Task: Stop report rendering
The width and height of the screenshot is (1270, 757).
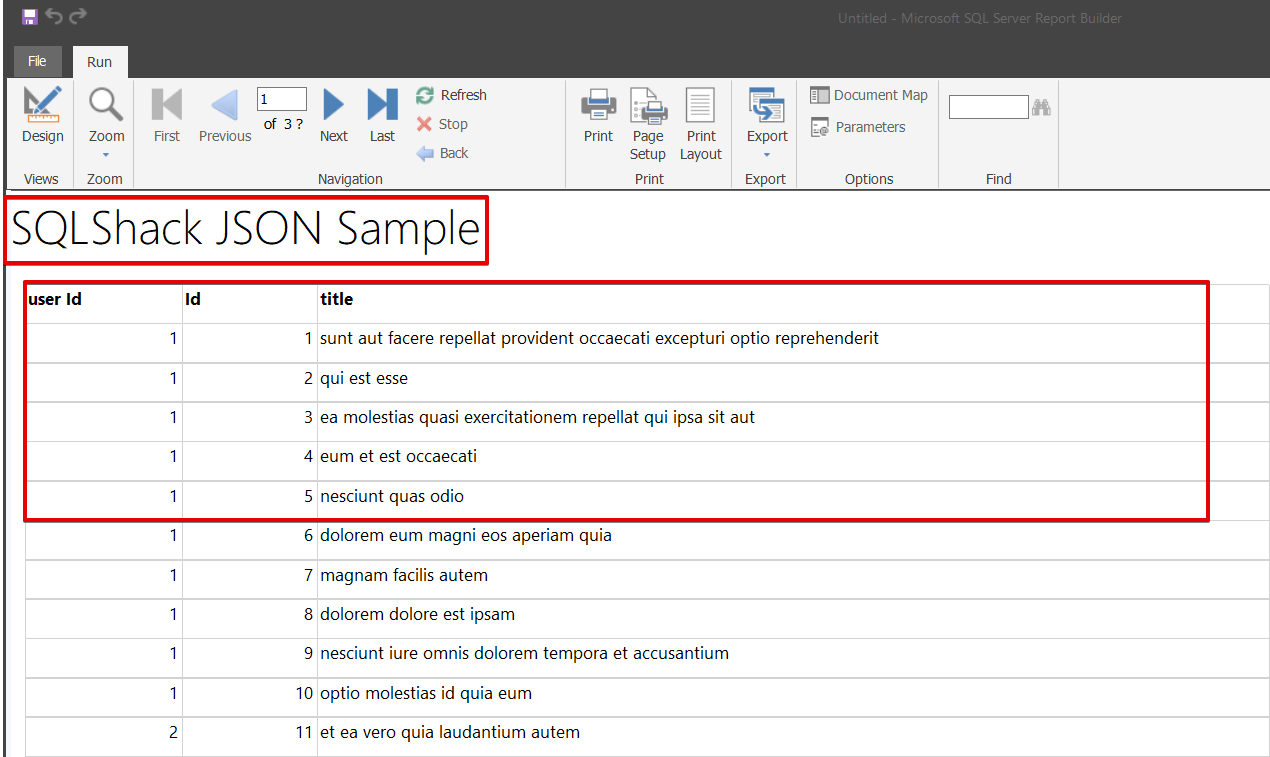Action: pos(442,124)
